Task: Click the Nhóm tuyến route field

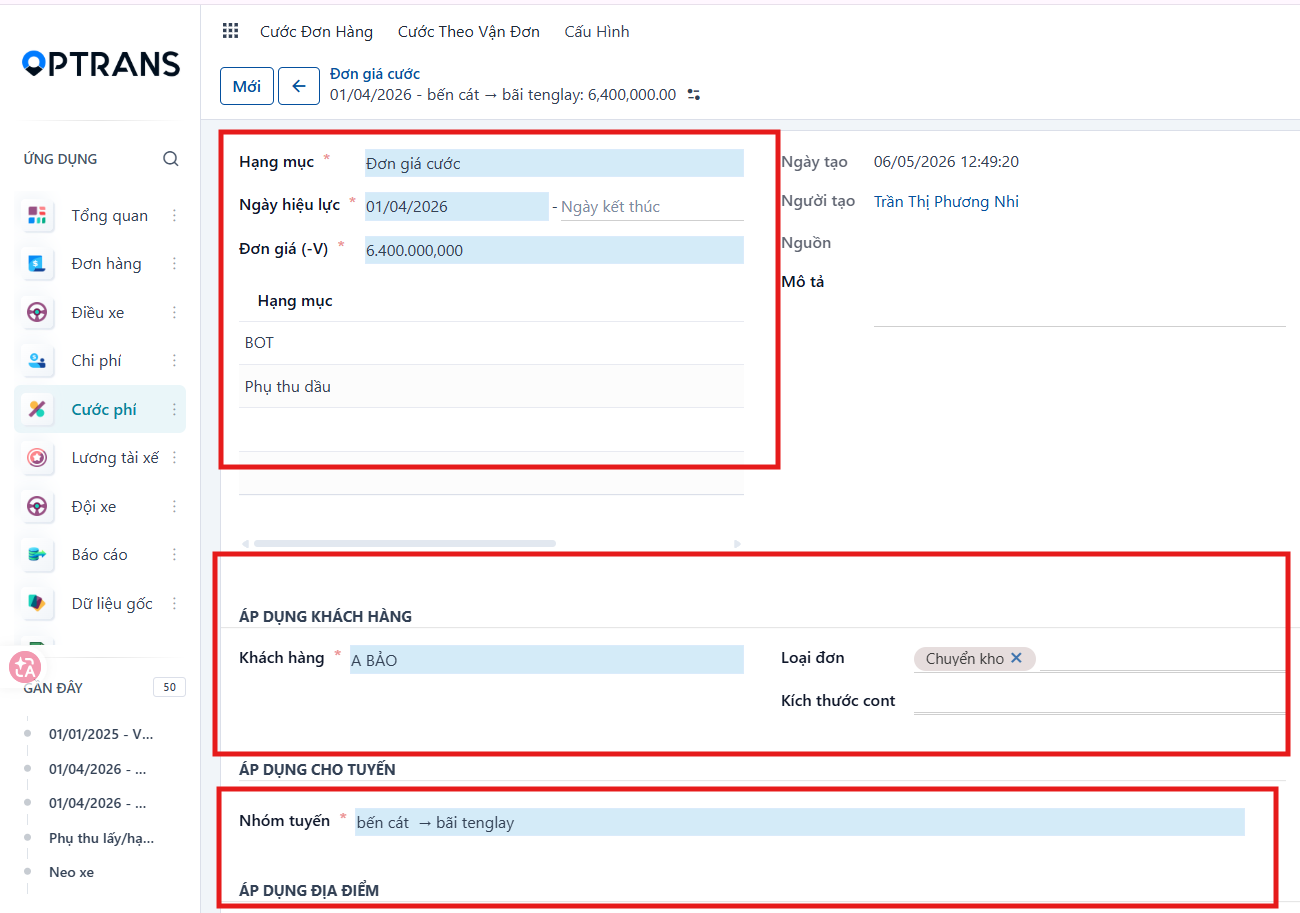Action: tap(800, 822)
